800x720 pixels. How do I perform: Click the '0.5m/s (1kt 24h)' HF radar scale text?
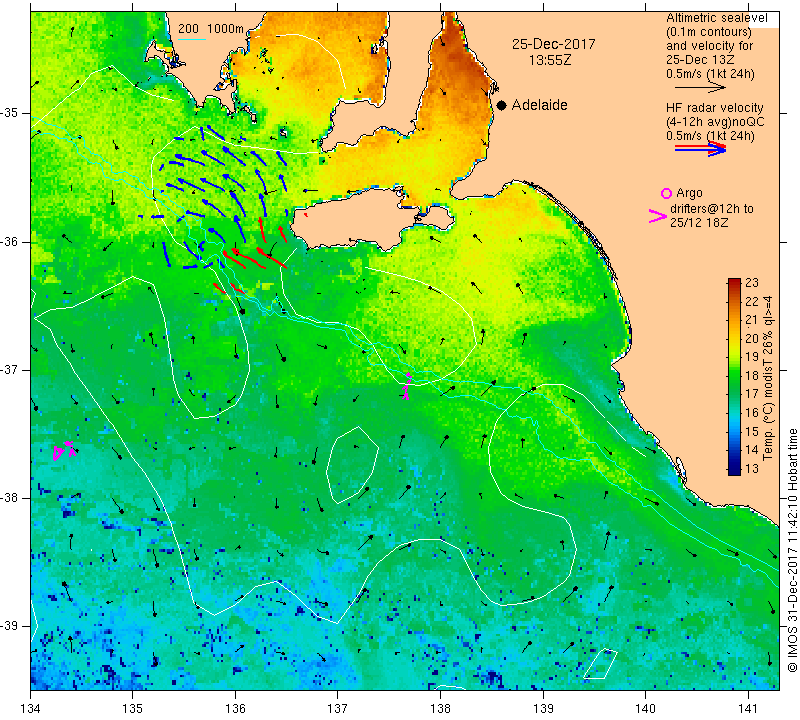pyautogui.click(x=710, y=136)
